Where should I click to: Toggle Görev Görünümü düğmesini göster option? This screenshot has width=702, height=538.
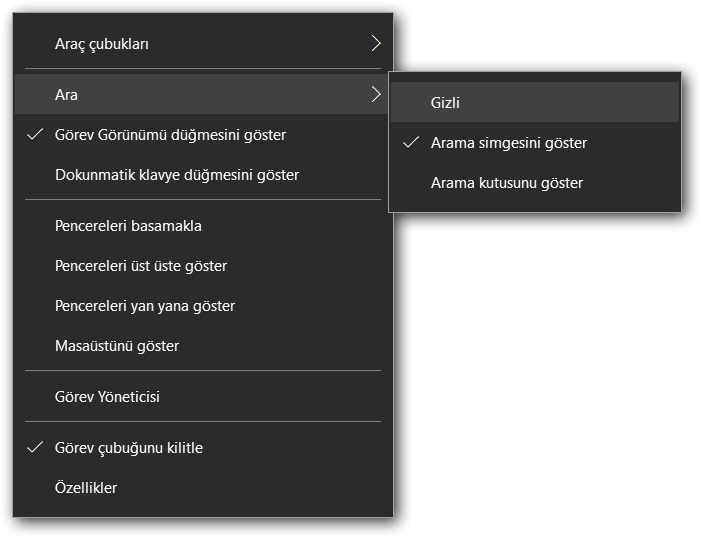pyautogui.click(x=170, y=135)
